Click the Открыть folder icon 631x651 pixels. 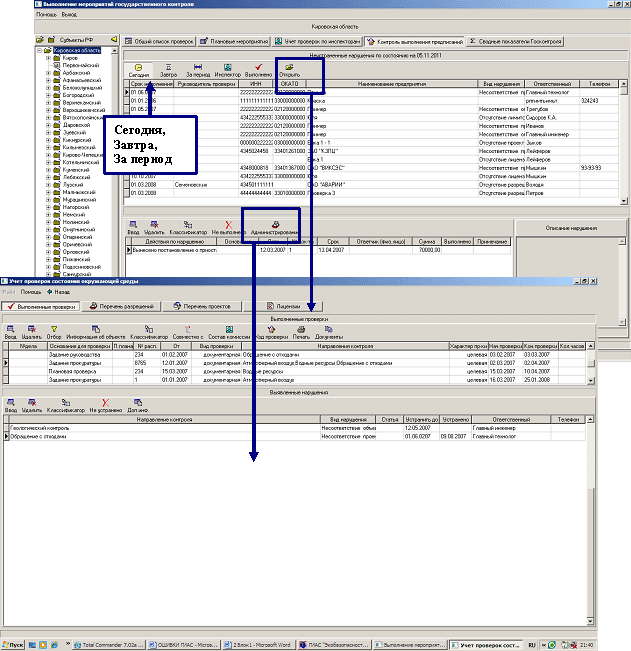[290, 68]
